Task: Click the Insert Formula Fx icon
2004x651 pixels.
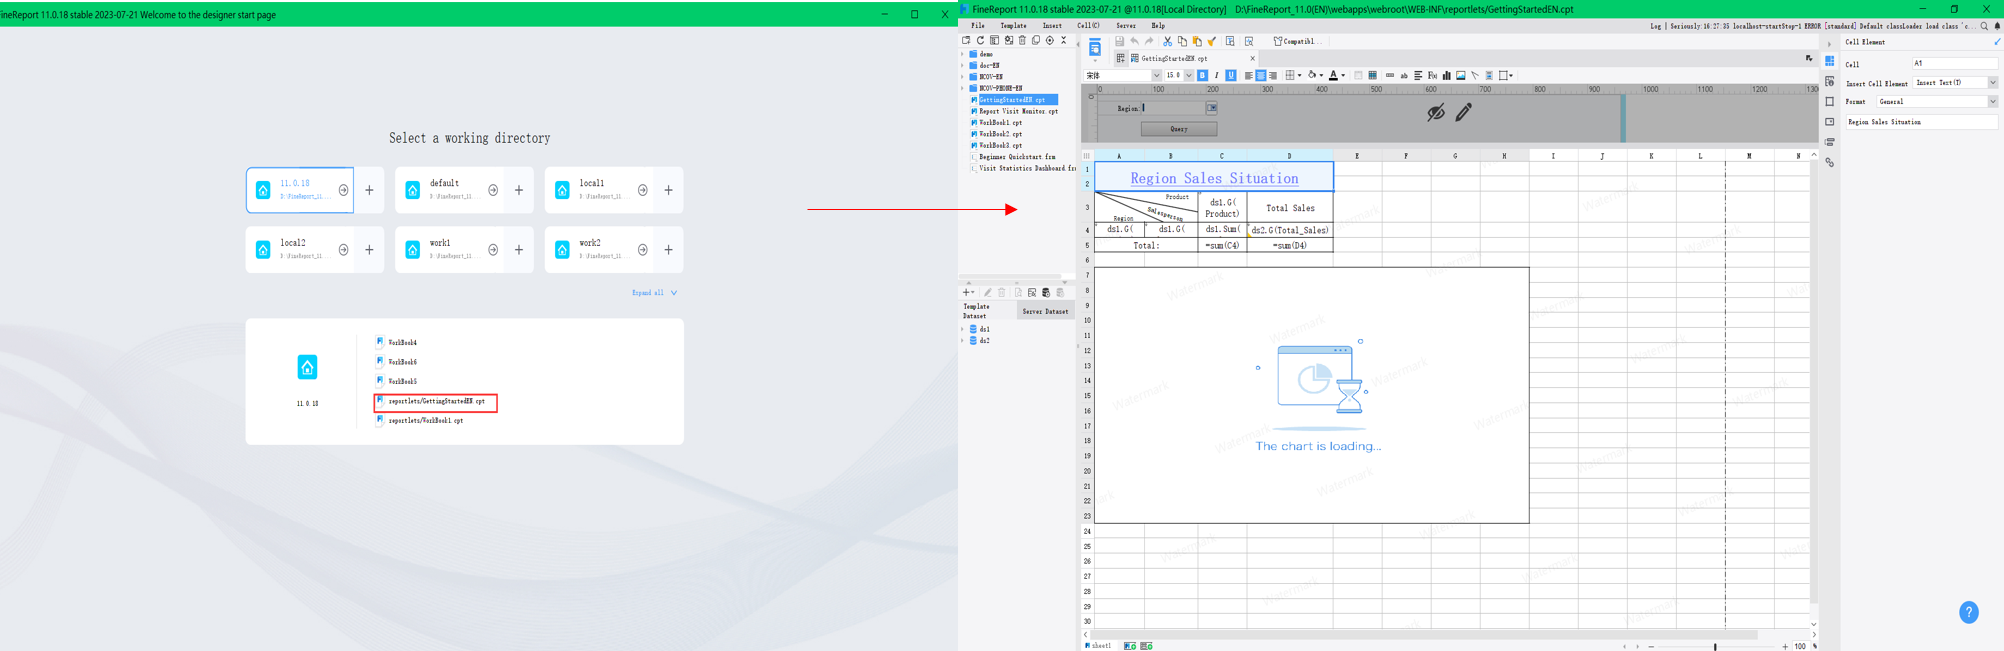Action: click(x=1432, y=75)
